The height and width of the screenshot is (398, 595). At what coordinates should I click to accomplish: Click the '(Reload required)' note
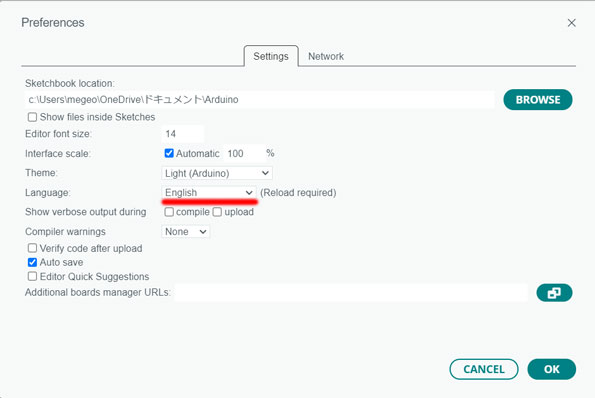298,193
